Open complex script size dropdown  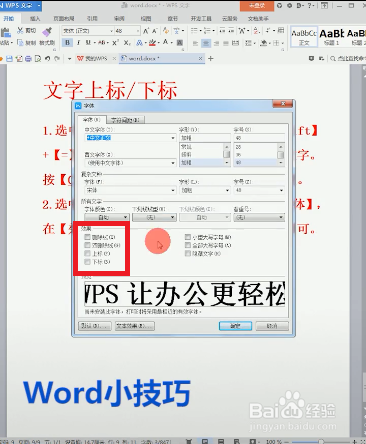click(x=282, y=190)
